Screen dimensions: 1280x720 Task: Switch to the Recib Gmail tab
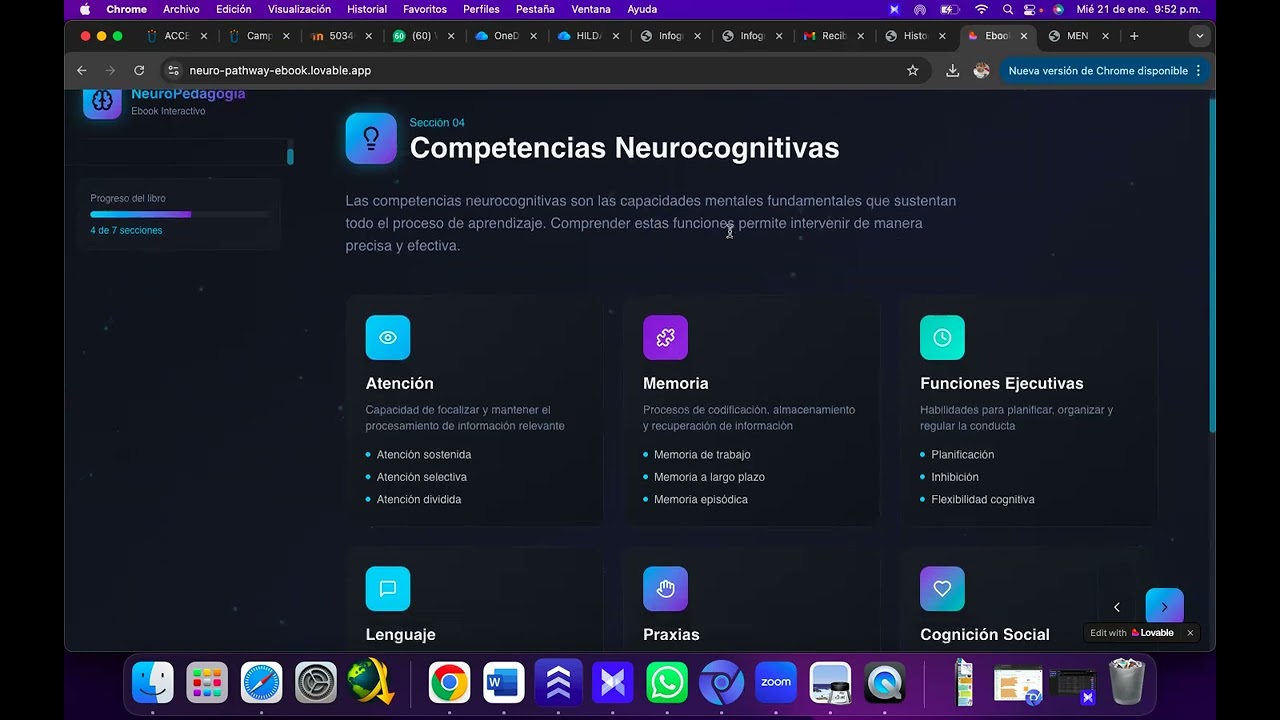tap(834, 36)
